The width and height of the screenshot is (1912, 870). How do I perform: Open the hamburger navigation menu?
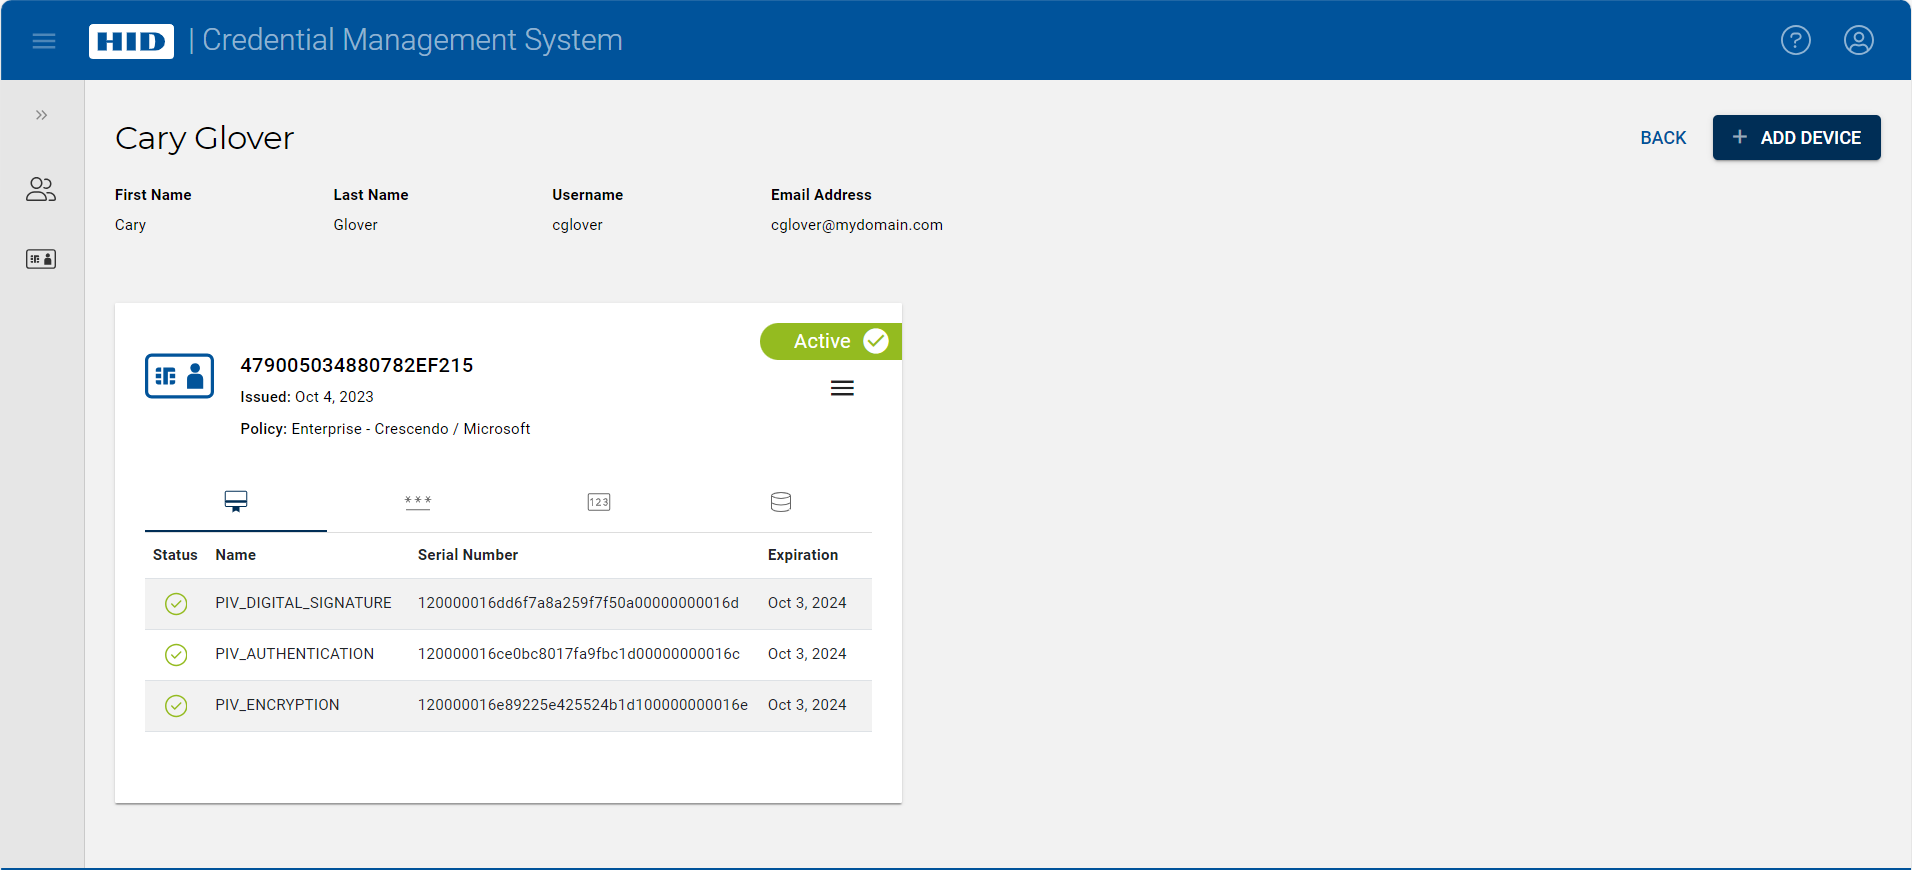44,41
